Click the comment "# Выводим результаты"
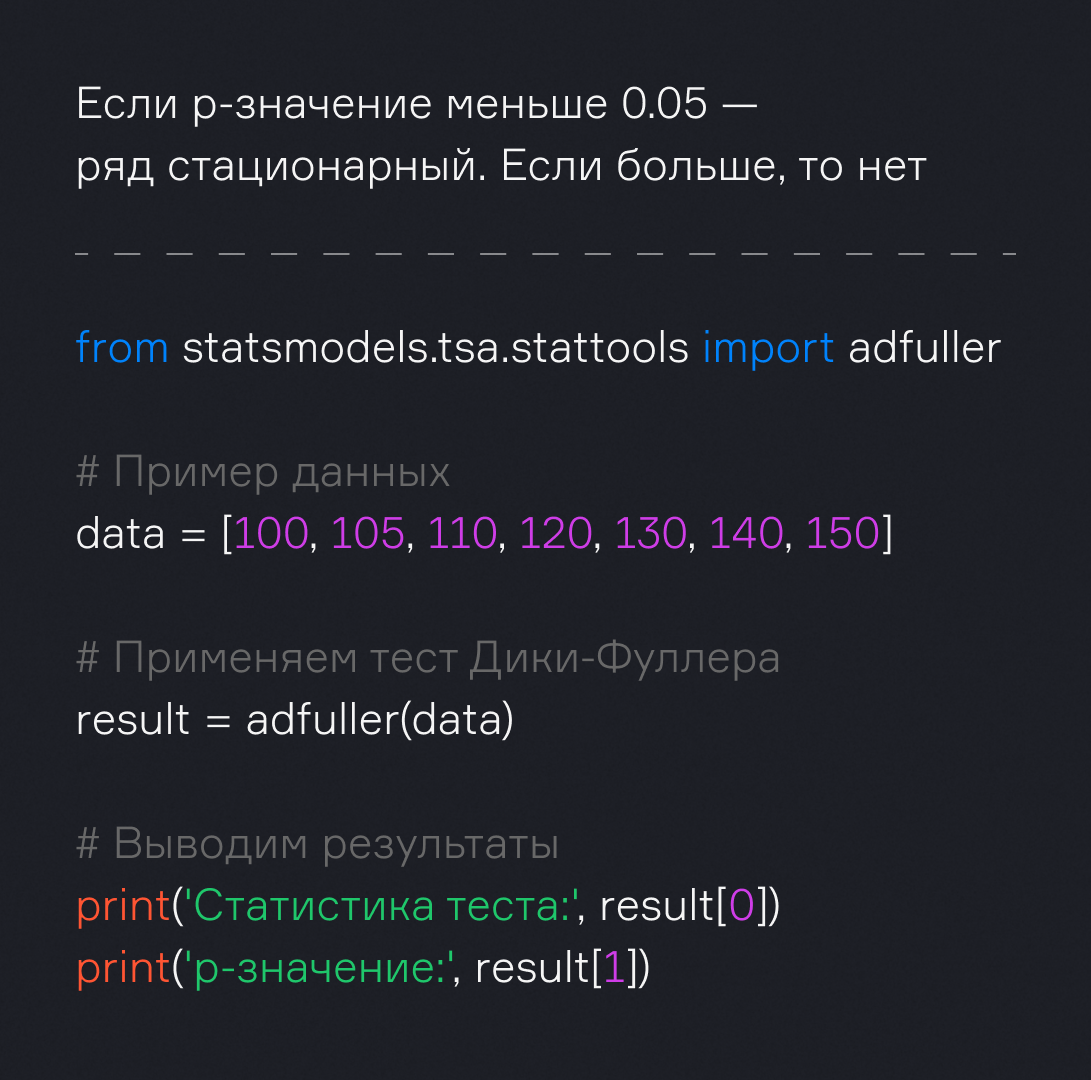 tap(317, 844)
